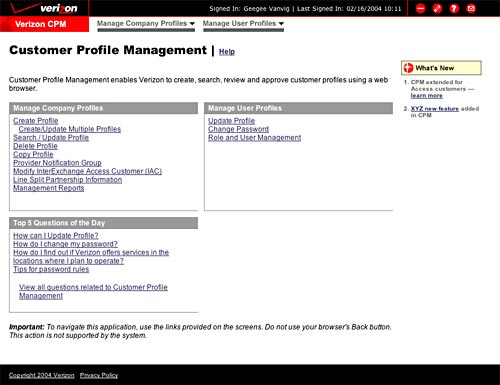
Task: Click the 'What's New' heading text
Action: pos(435,68)
